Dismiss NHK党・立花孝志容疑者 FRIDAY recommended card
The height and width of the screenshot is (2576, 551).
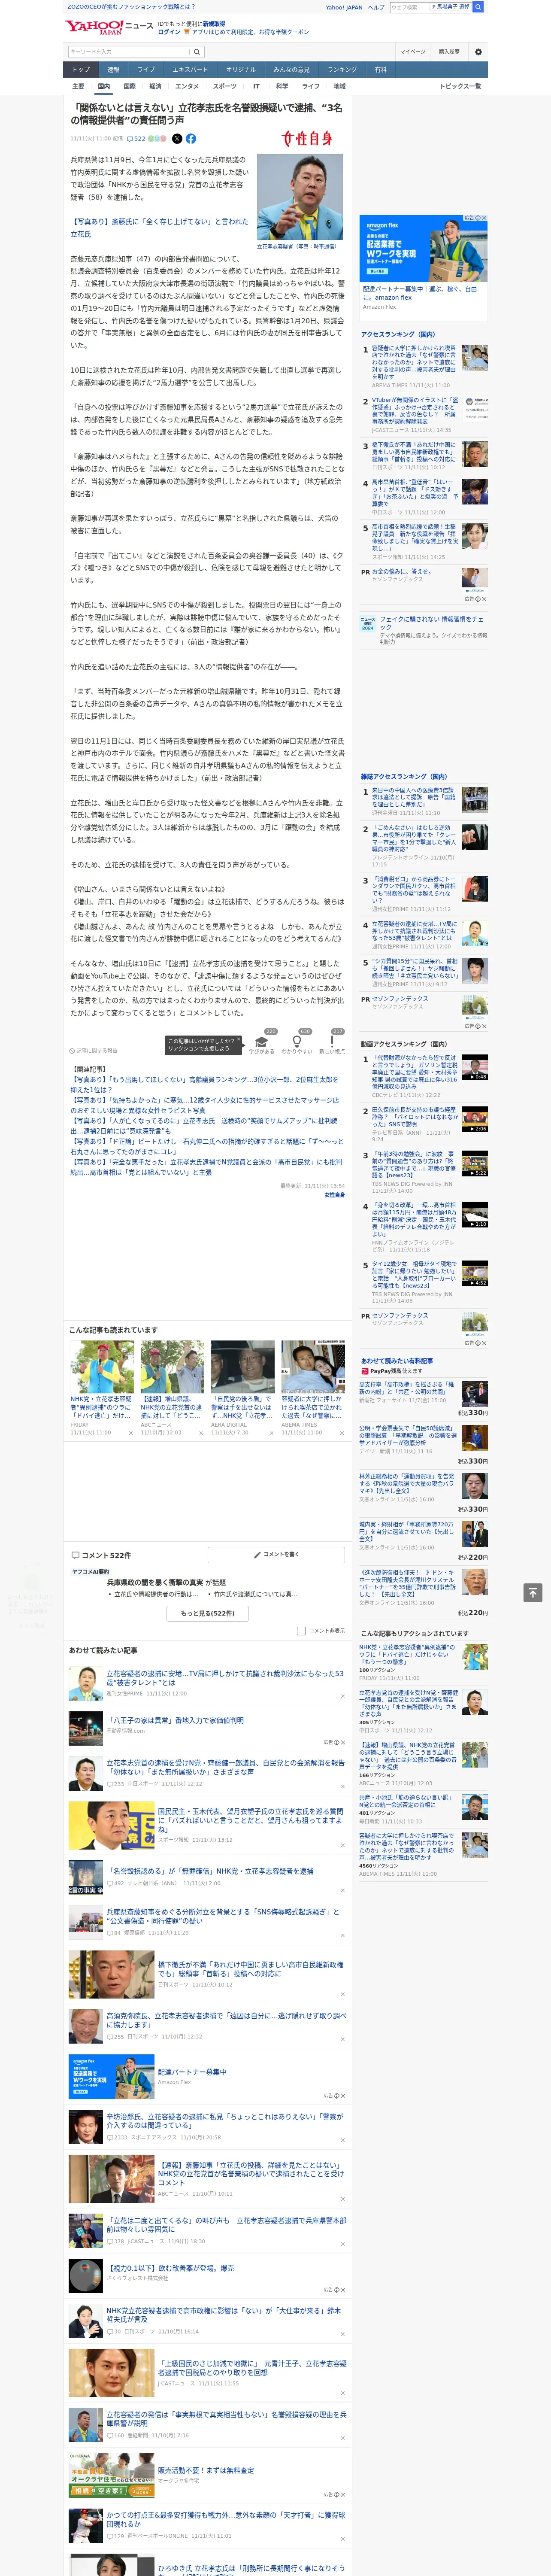130,1433
